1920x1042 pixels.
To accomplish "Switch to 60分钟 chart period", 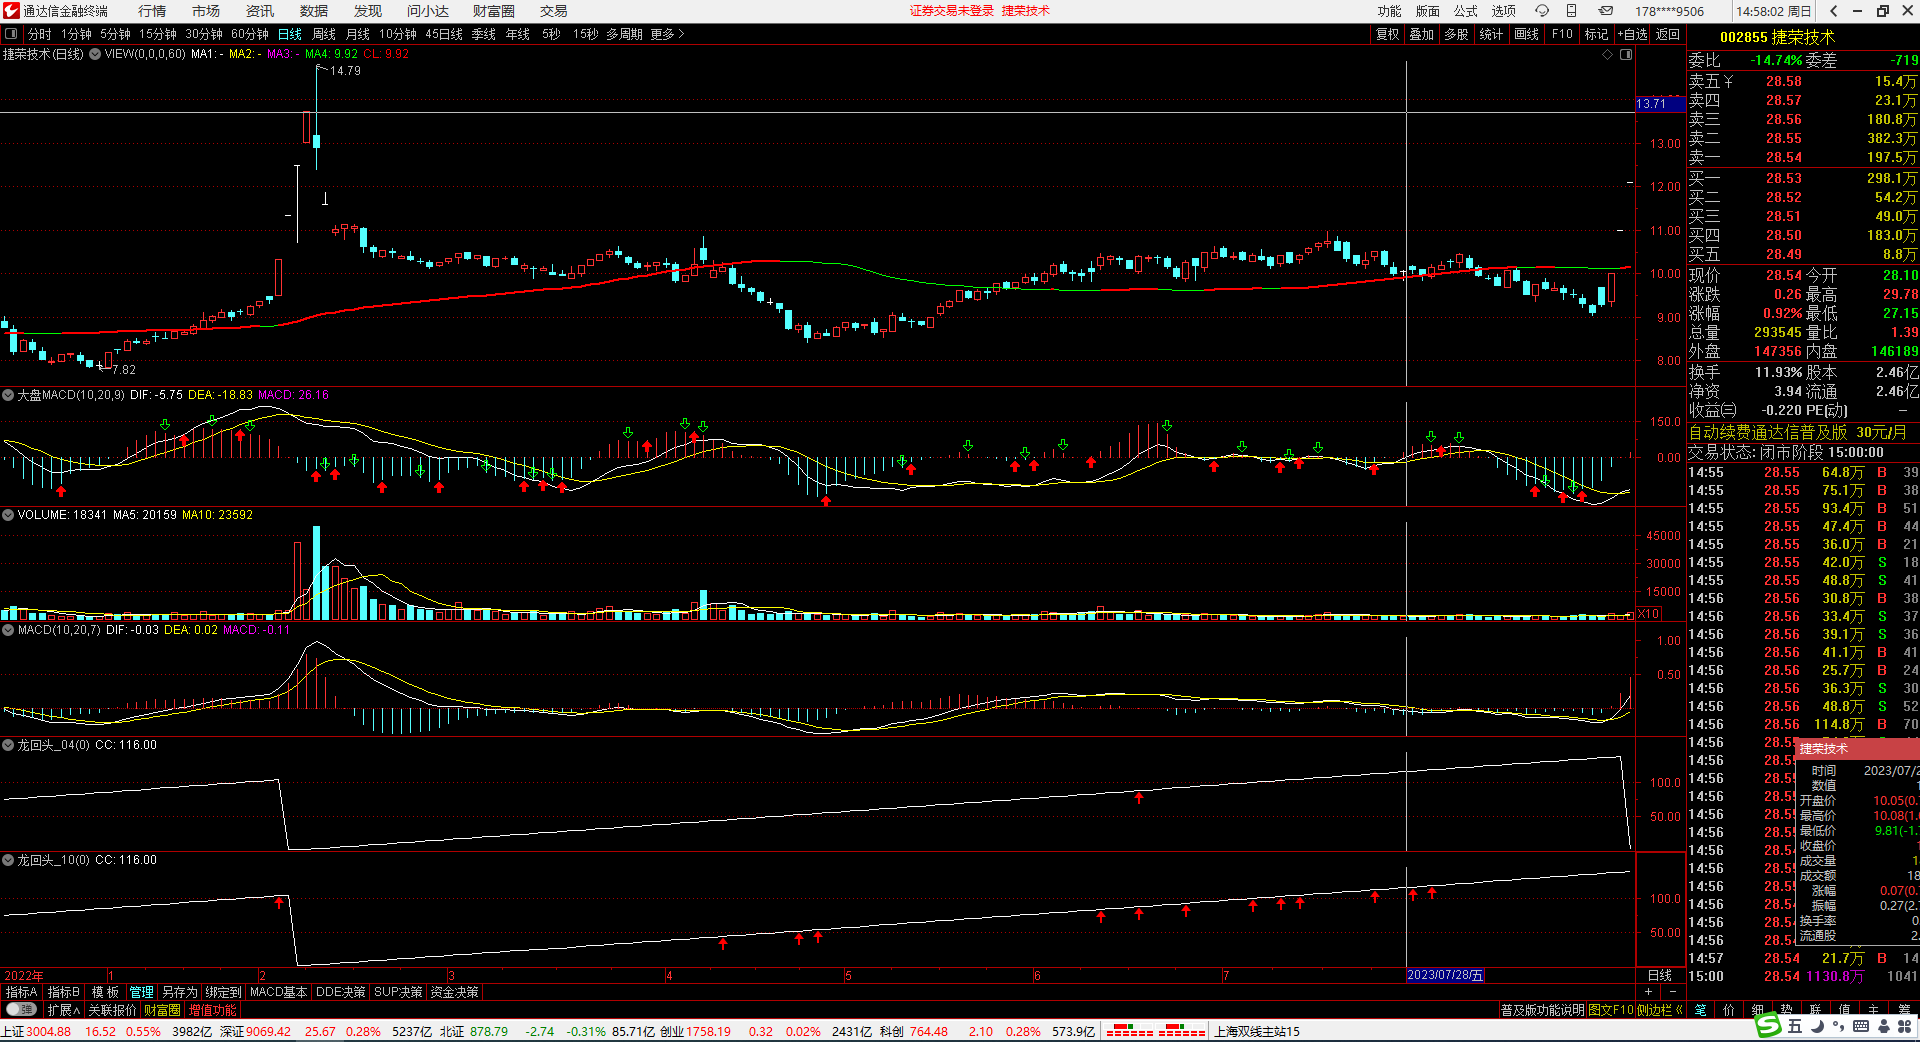I will (x=250, y=34).
